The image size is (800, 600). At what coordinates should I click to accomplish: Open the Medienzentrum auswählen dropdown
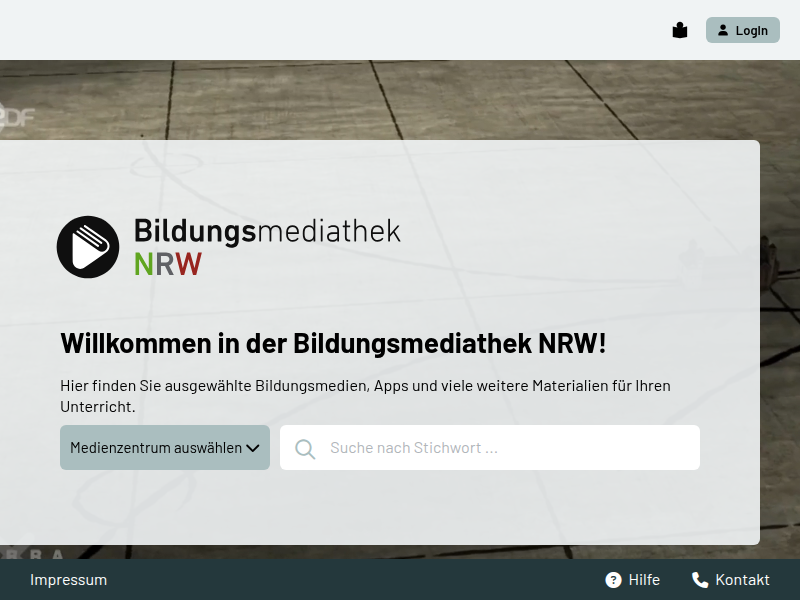(x=156, y=448)
